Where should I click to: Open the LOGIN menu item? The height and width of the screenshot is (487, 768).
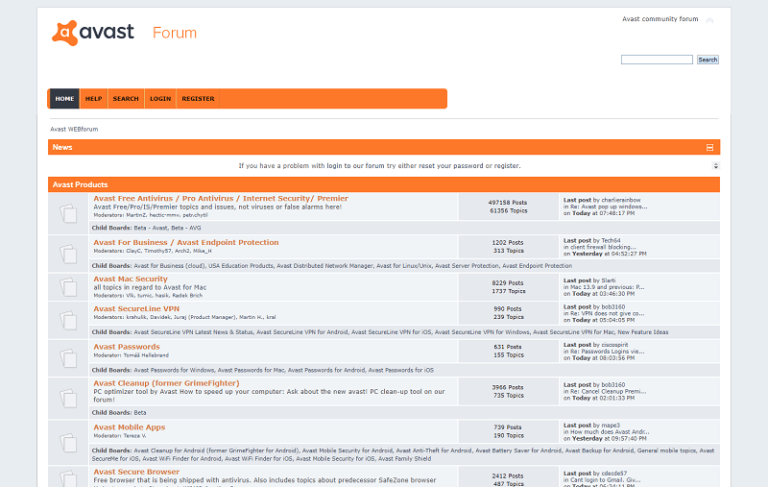tap(161, 98)
